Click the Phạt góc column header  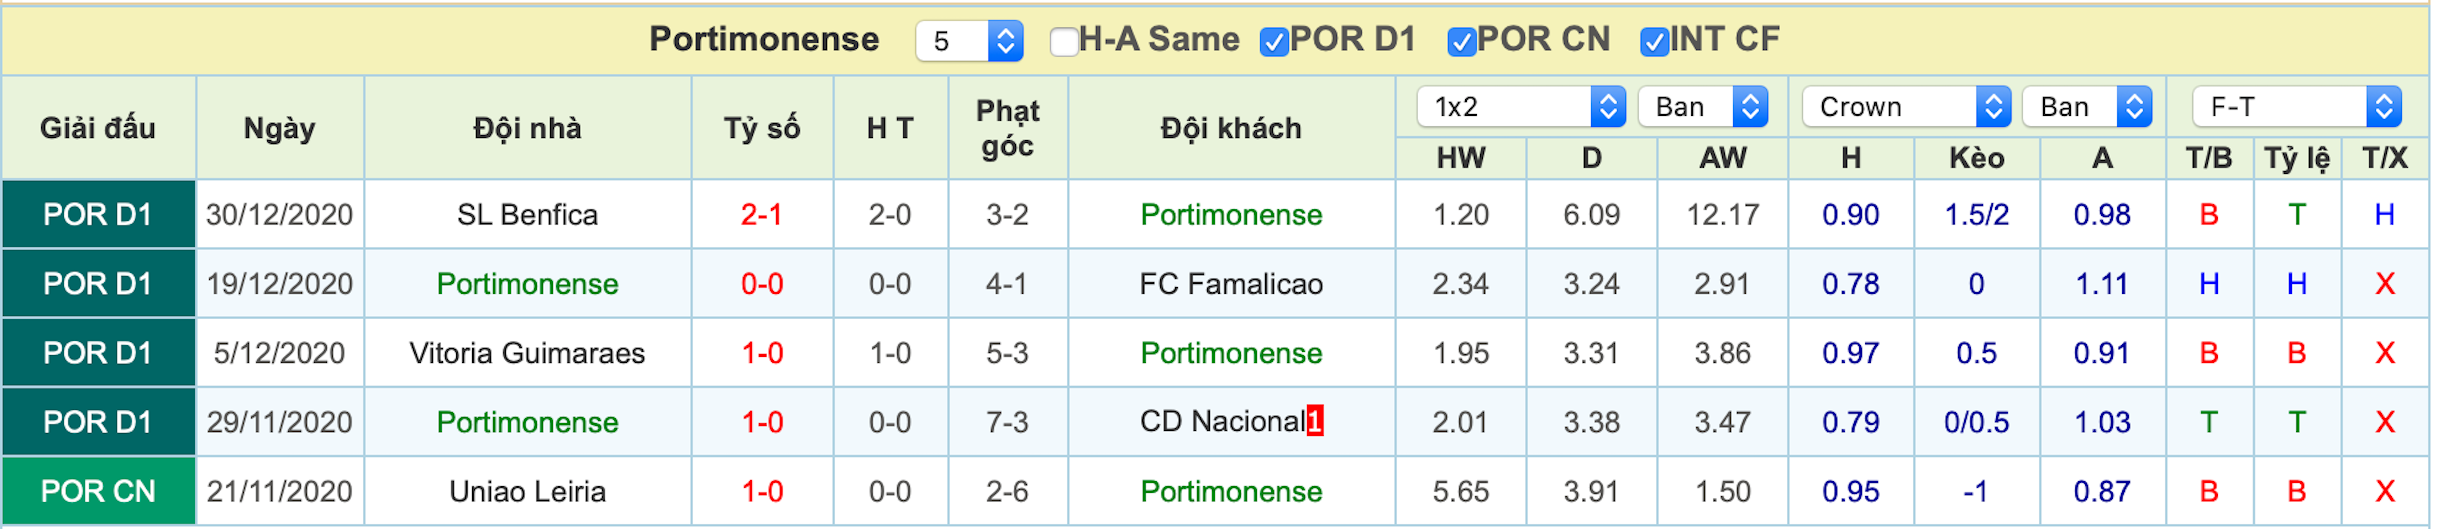pos(1008,128)
